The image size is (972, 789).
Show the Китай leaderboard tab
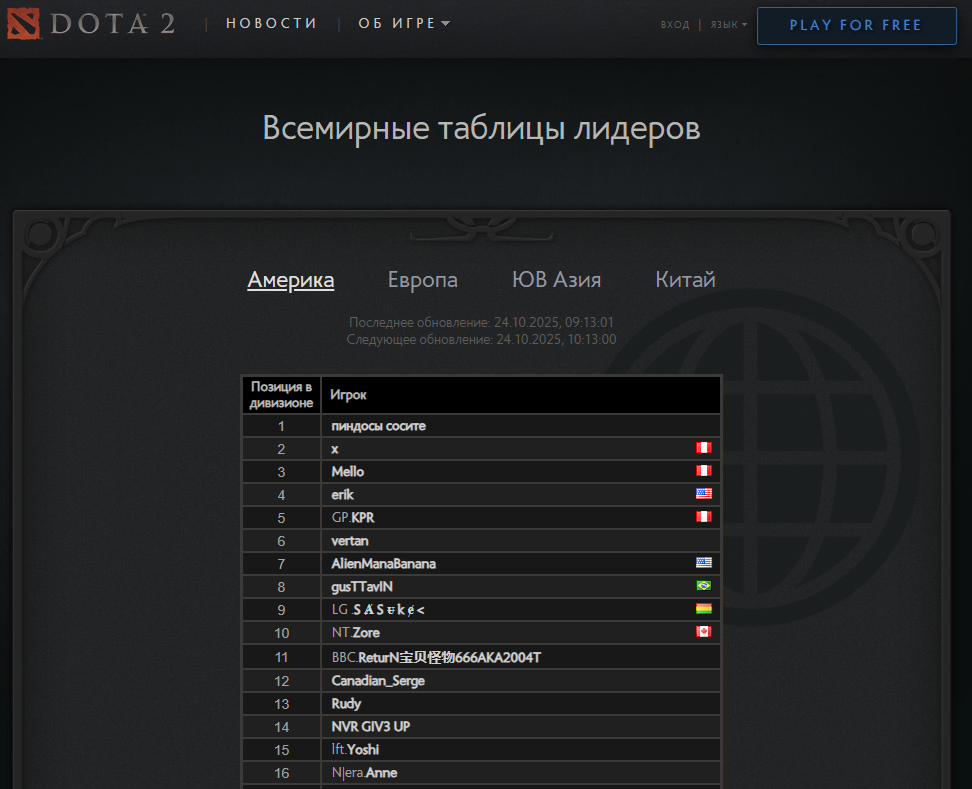click(685, 280)
